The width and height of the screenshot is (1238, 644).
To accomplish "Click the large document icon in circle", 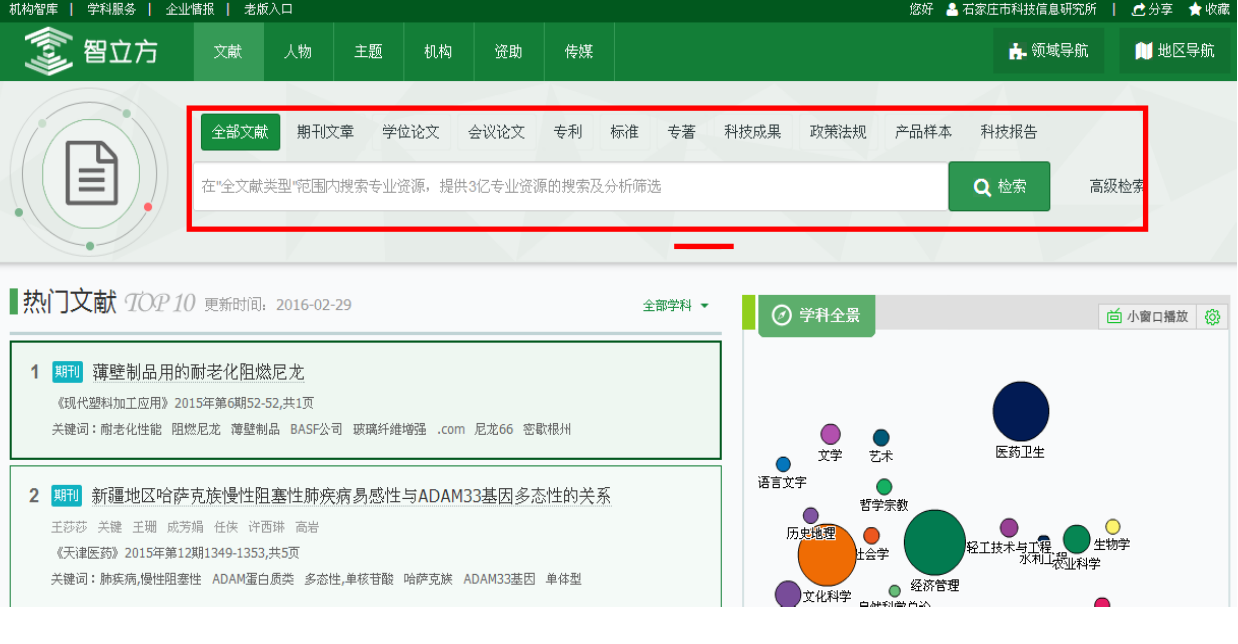I will click(x=92, y=173).
